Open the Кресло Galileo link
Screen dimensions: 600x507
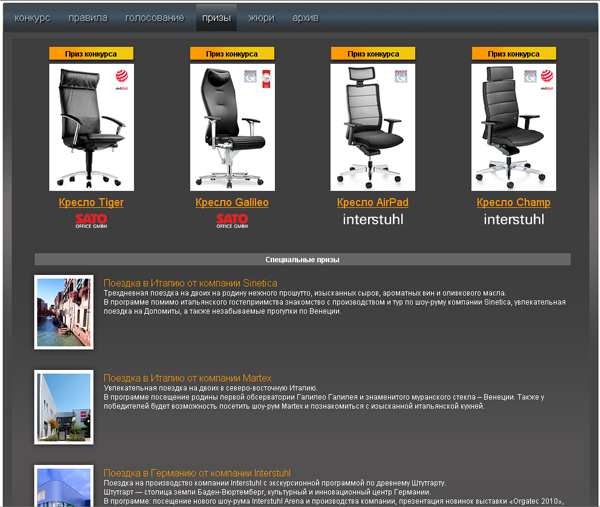[232, 203]
